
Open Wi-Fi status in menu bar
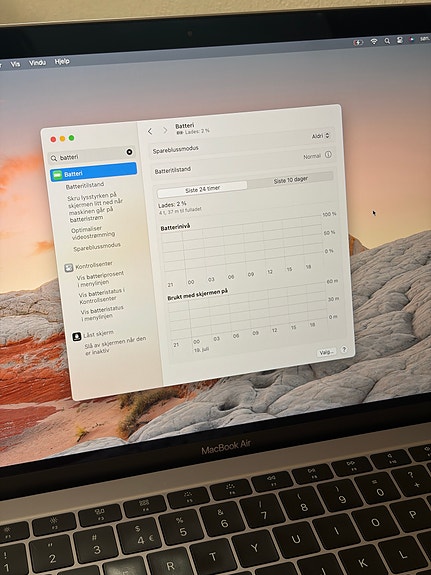coord(374,41)
